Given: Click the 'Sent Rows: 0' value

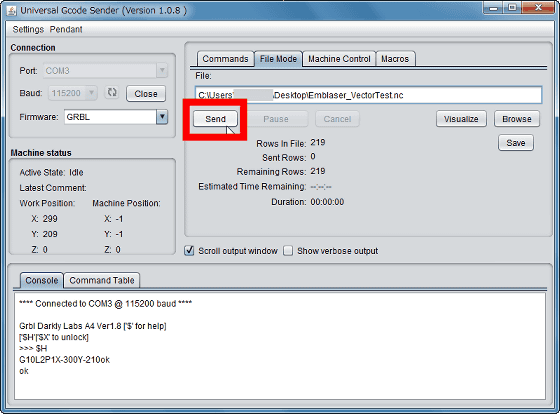Looking at the screenshot, I should point(313,157).
